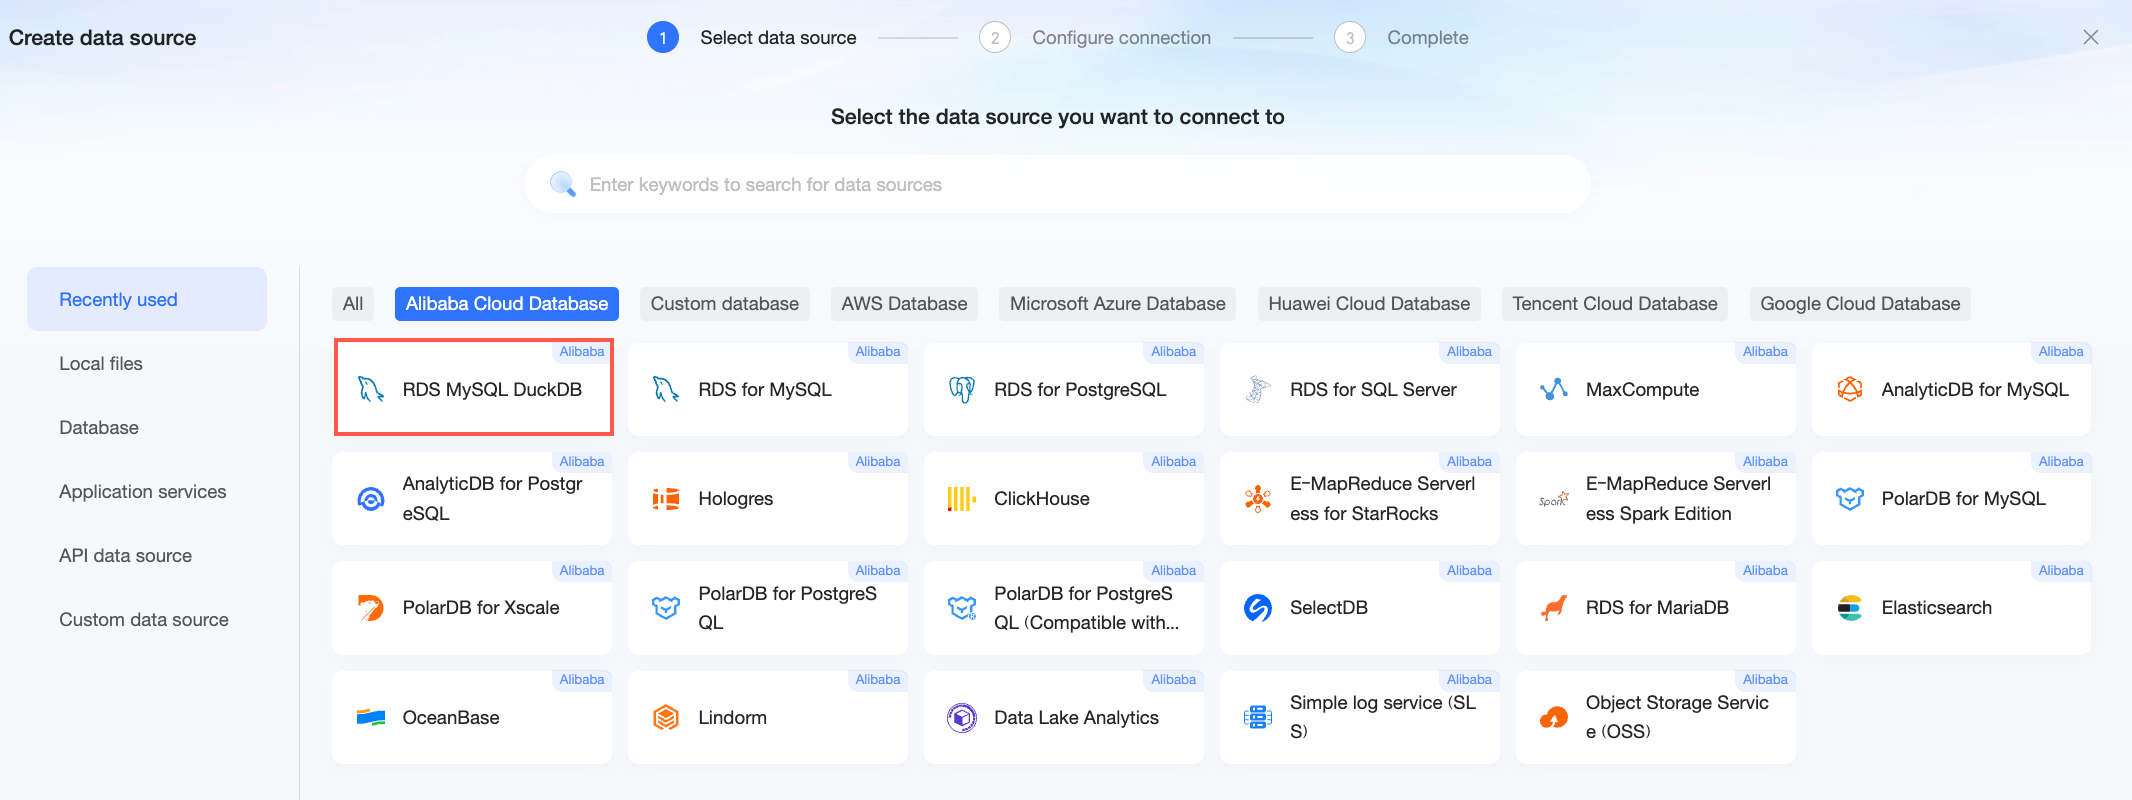This screenshot has height=800, width=2132.
Task: Switch to Microsoft Azure Database tab
Action: [x=1118, y=304]
